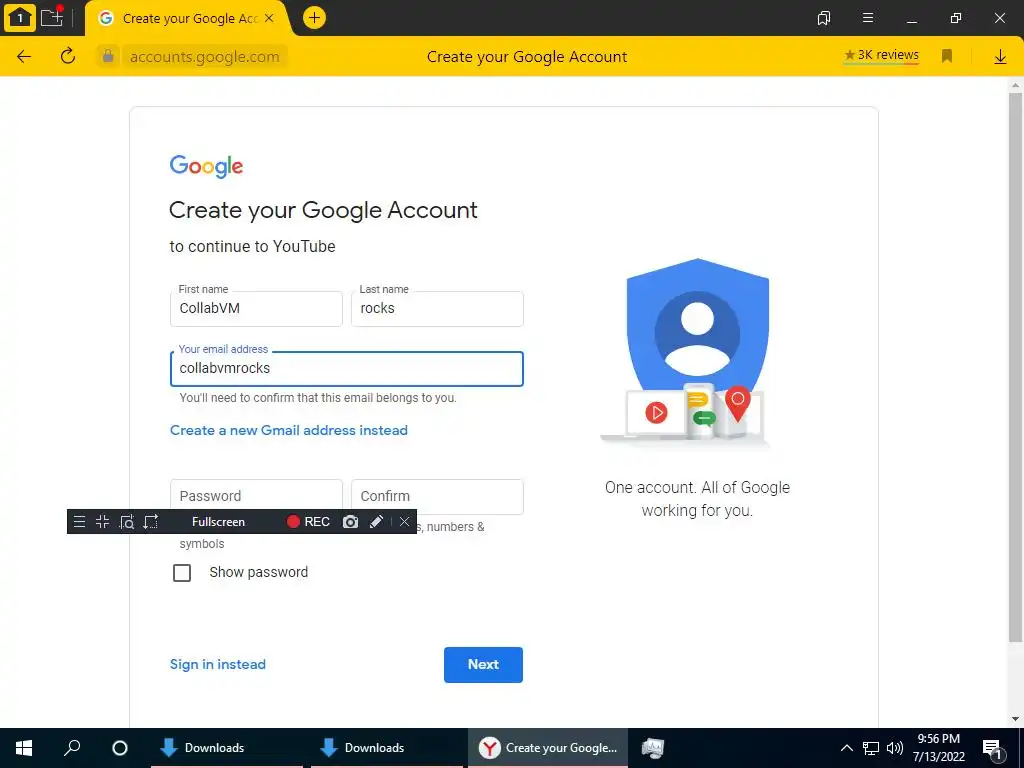Open volume tray icon
Viewport: 1024px width, 768px height.
[x=895, y=748]
